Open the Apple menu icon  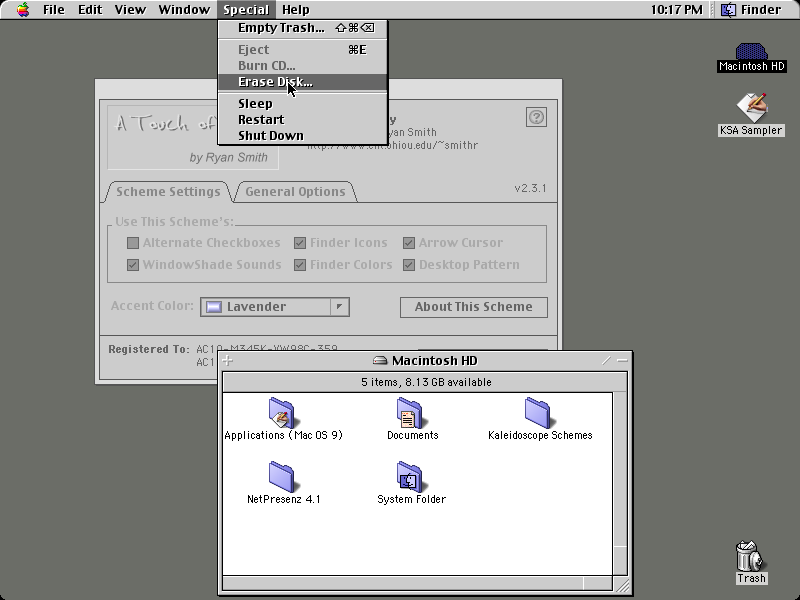coord(22,10)
